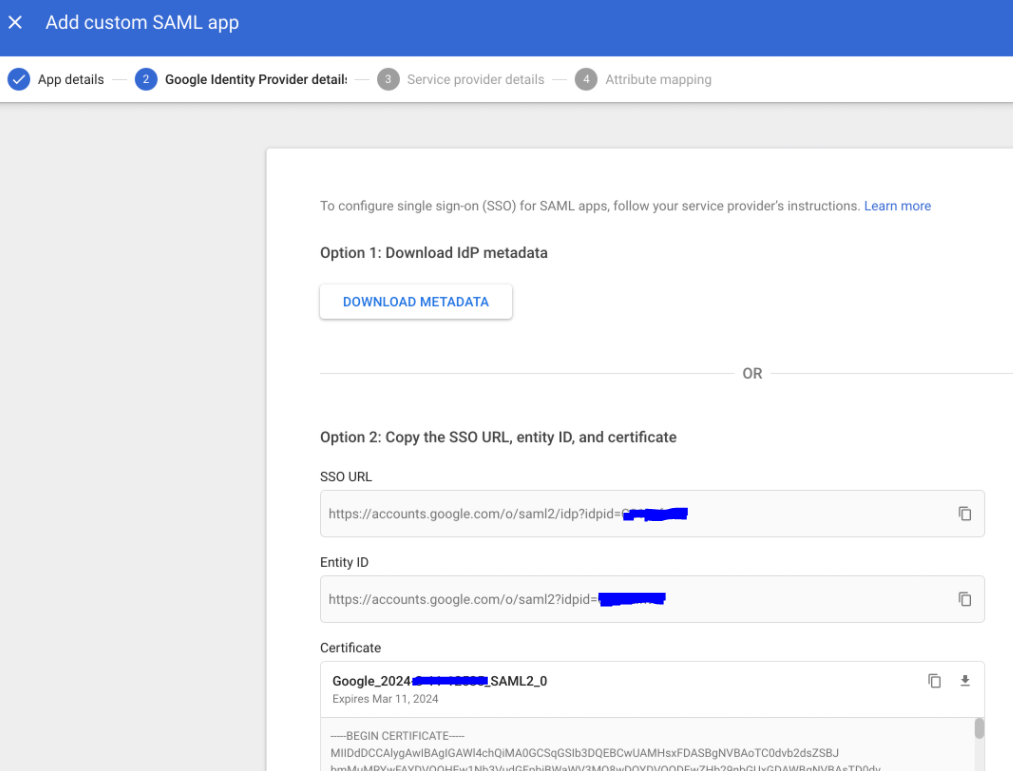Copy the SSO URL value
This screenshot has width=1013, height=771.
pos(964,513)
